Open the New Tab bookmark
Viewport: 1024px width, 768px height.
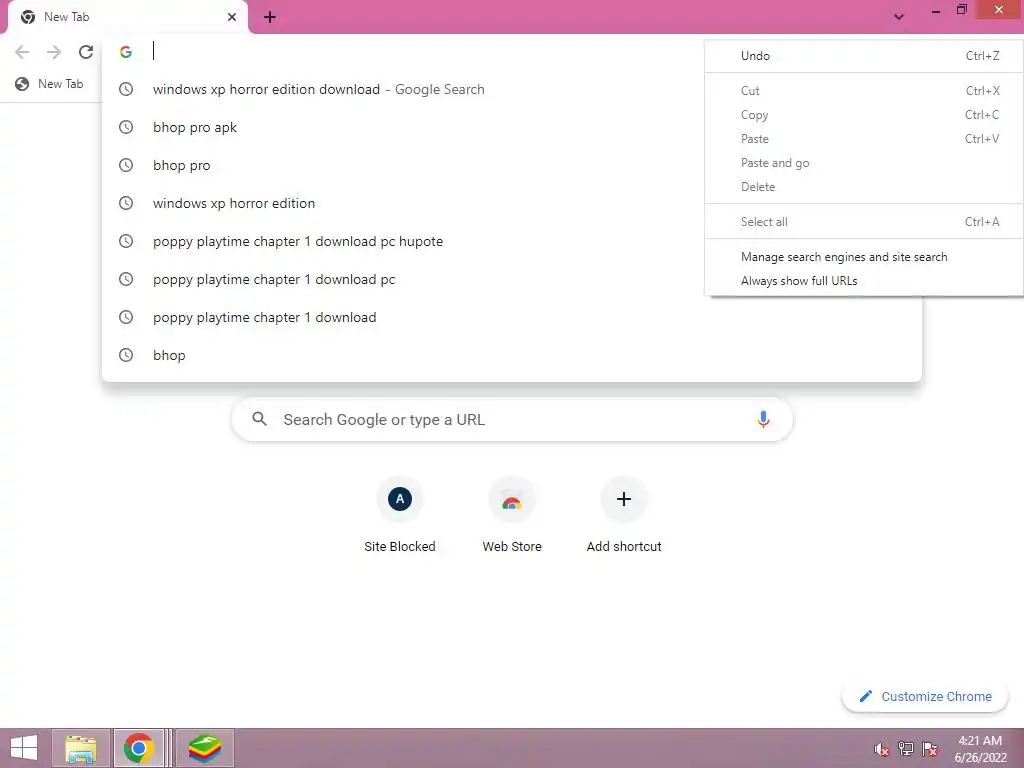tap(50, 84)
